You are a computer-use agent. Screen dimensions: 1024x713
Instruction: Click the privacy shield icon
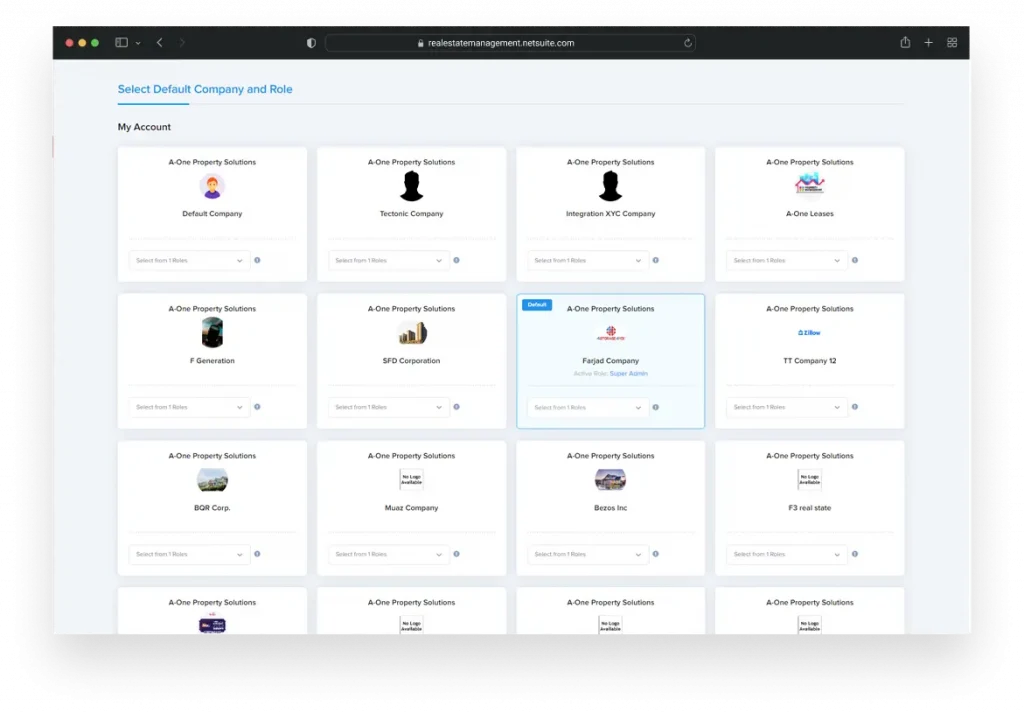[x=311, y=43]
